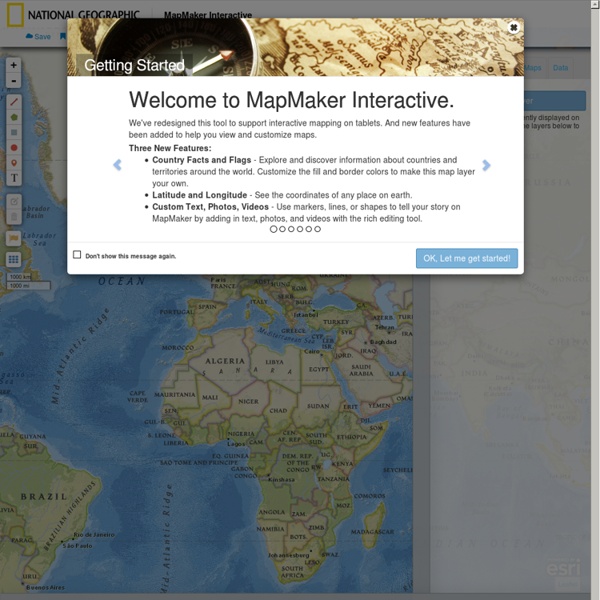Screen dimensions: 600x600
Task: Select the first slide indicator dot
Action: (x=273, y=229)
